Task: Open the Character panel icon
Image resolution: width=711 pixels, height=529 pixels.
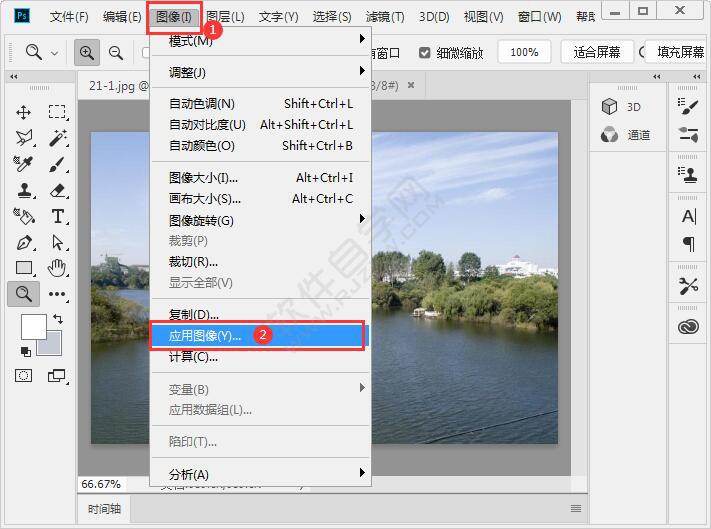Action: click(688, 216)
